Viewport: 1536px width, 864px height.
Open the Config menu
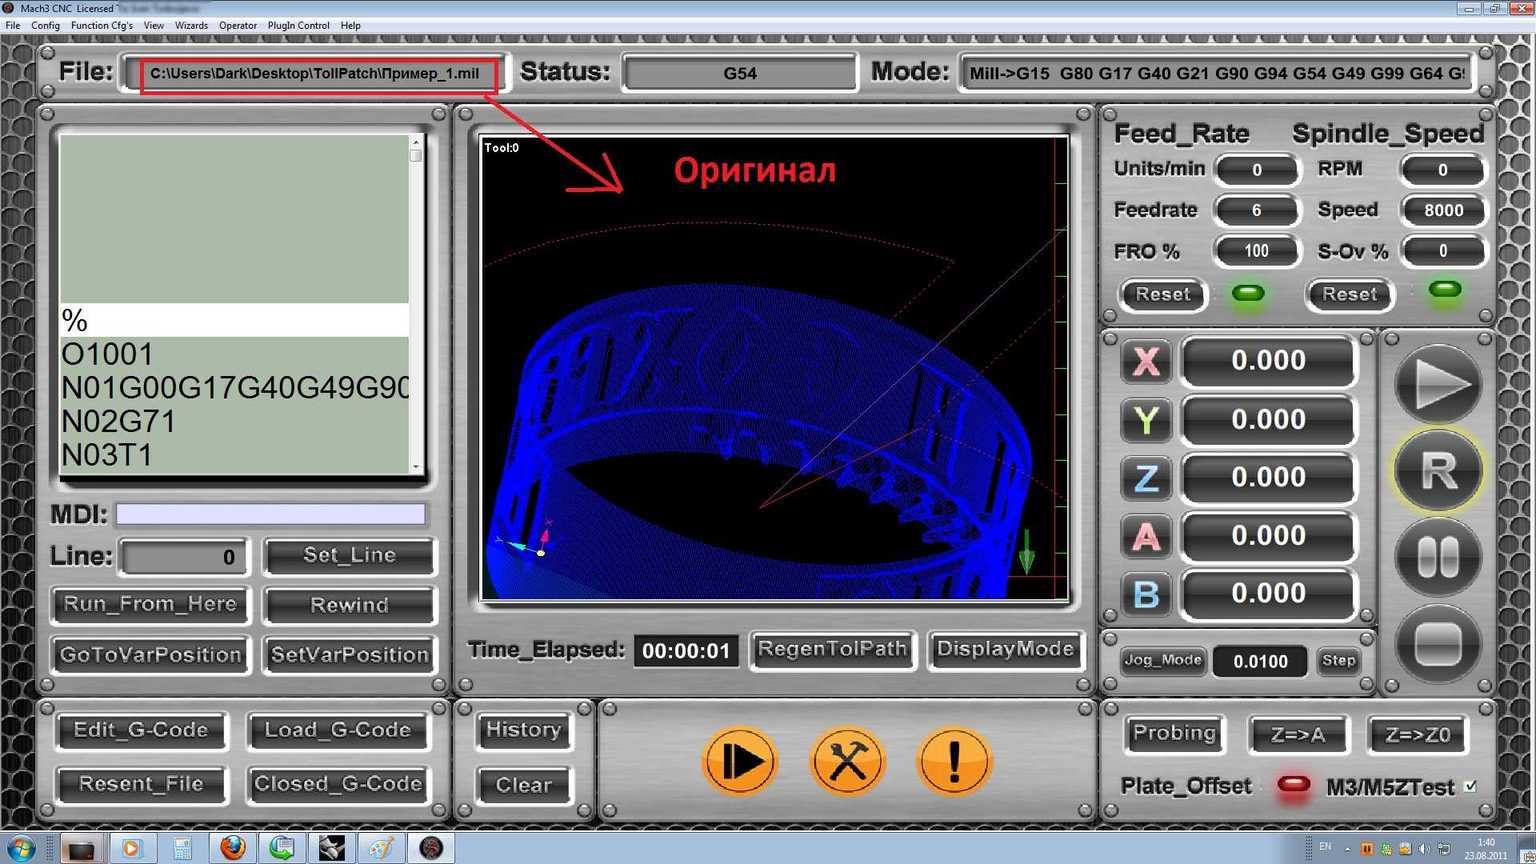45,26
